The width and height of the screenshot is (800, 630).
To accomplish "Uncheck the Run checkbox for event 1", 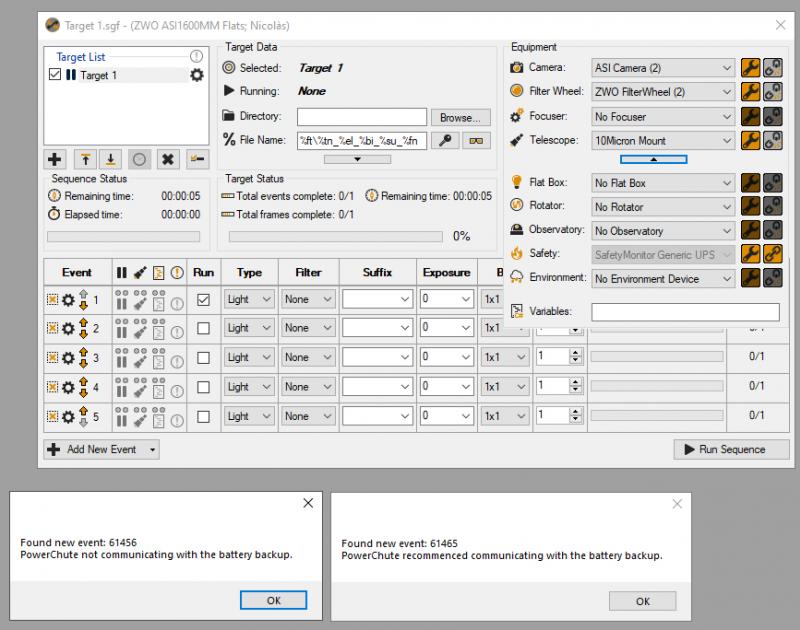I will coord(203,299).
